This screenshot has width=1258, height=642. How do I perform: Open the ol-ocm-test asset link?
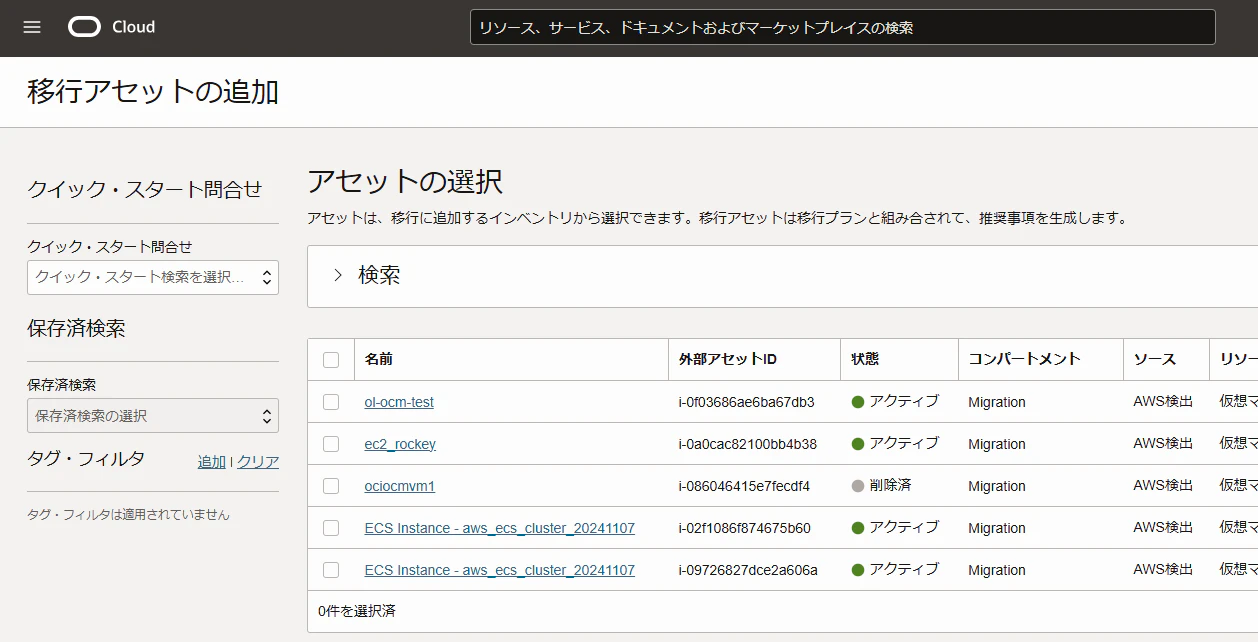[399, 402]
